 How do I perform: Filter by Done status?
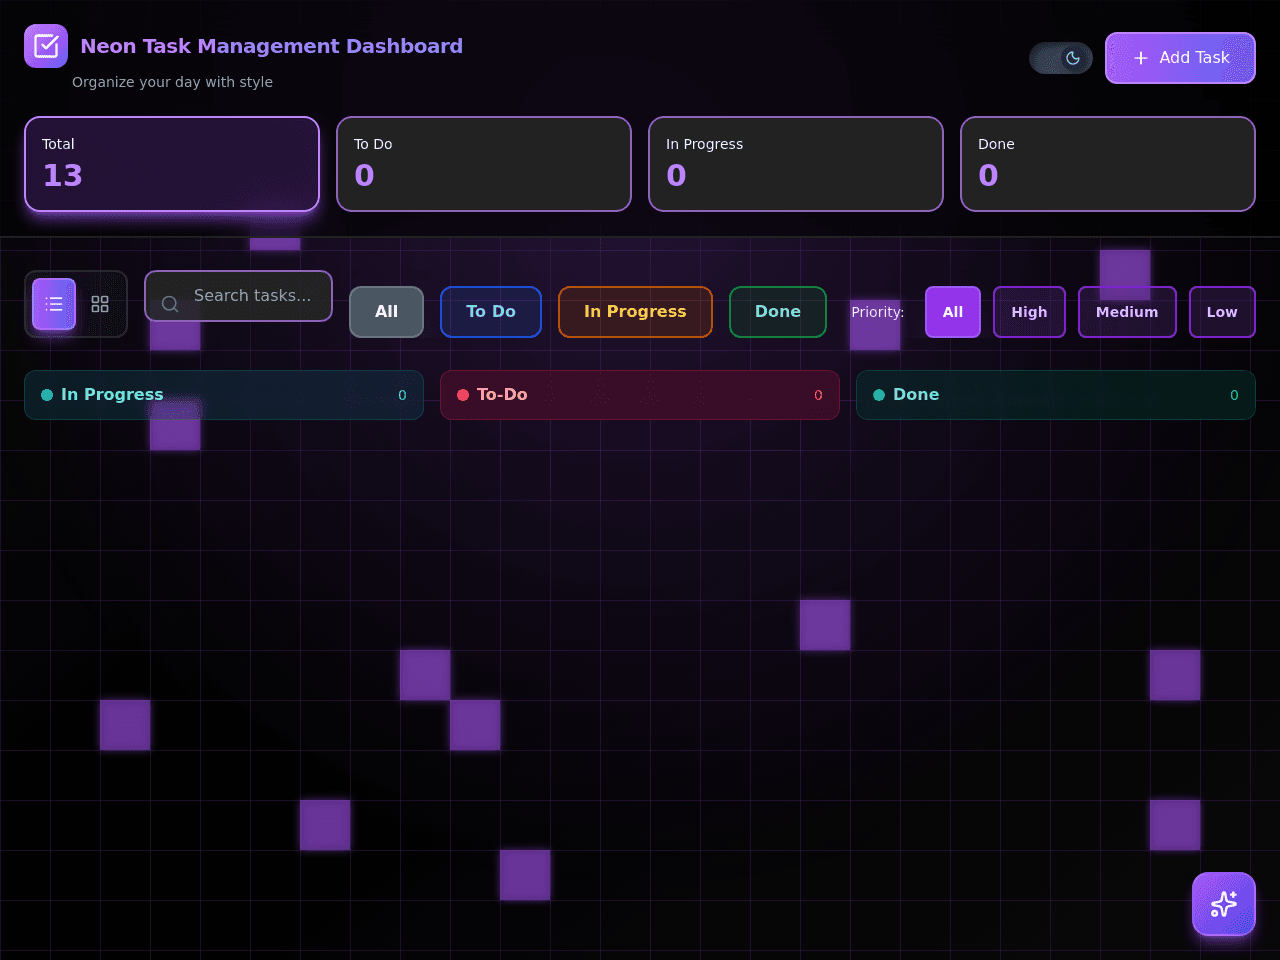pos(778,312)
